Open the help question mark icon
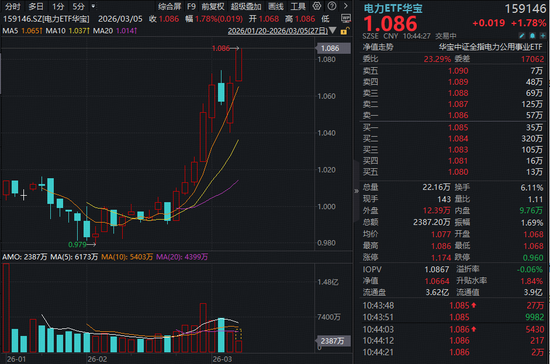 point(332,6)
